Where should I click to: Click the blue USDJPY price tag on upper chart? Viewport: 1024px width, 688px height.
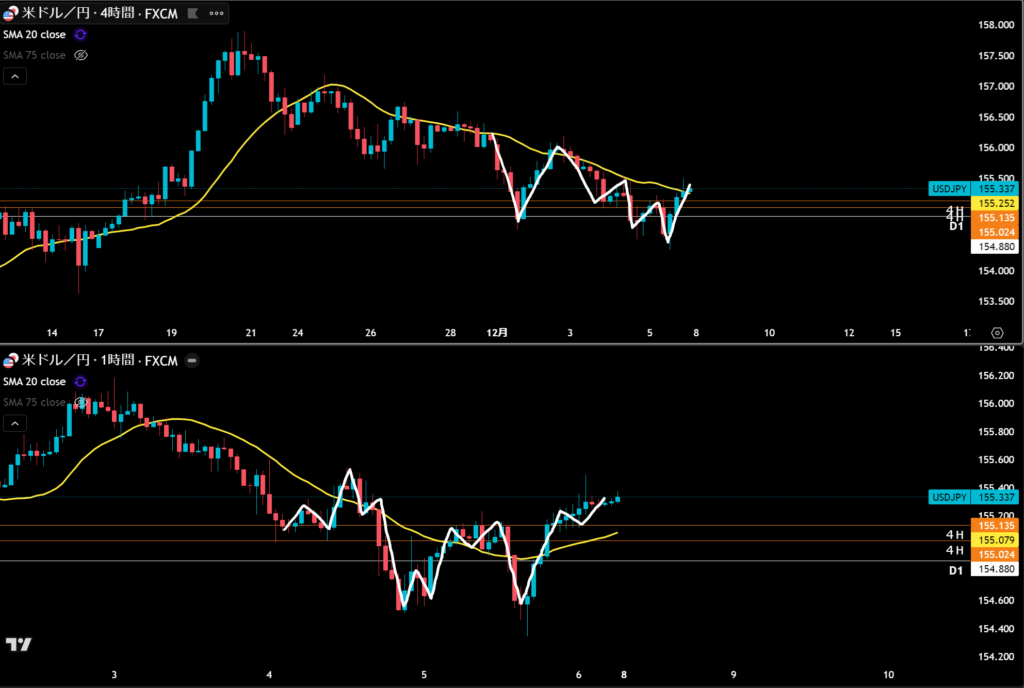pos(948,188)
